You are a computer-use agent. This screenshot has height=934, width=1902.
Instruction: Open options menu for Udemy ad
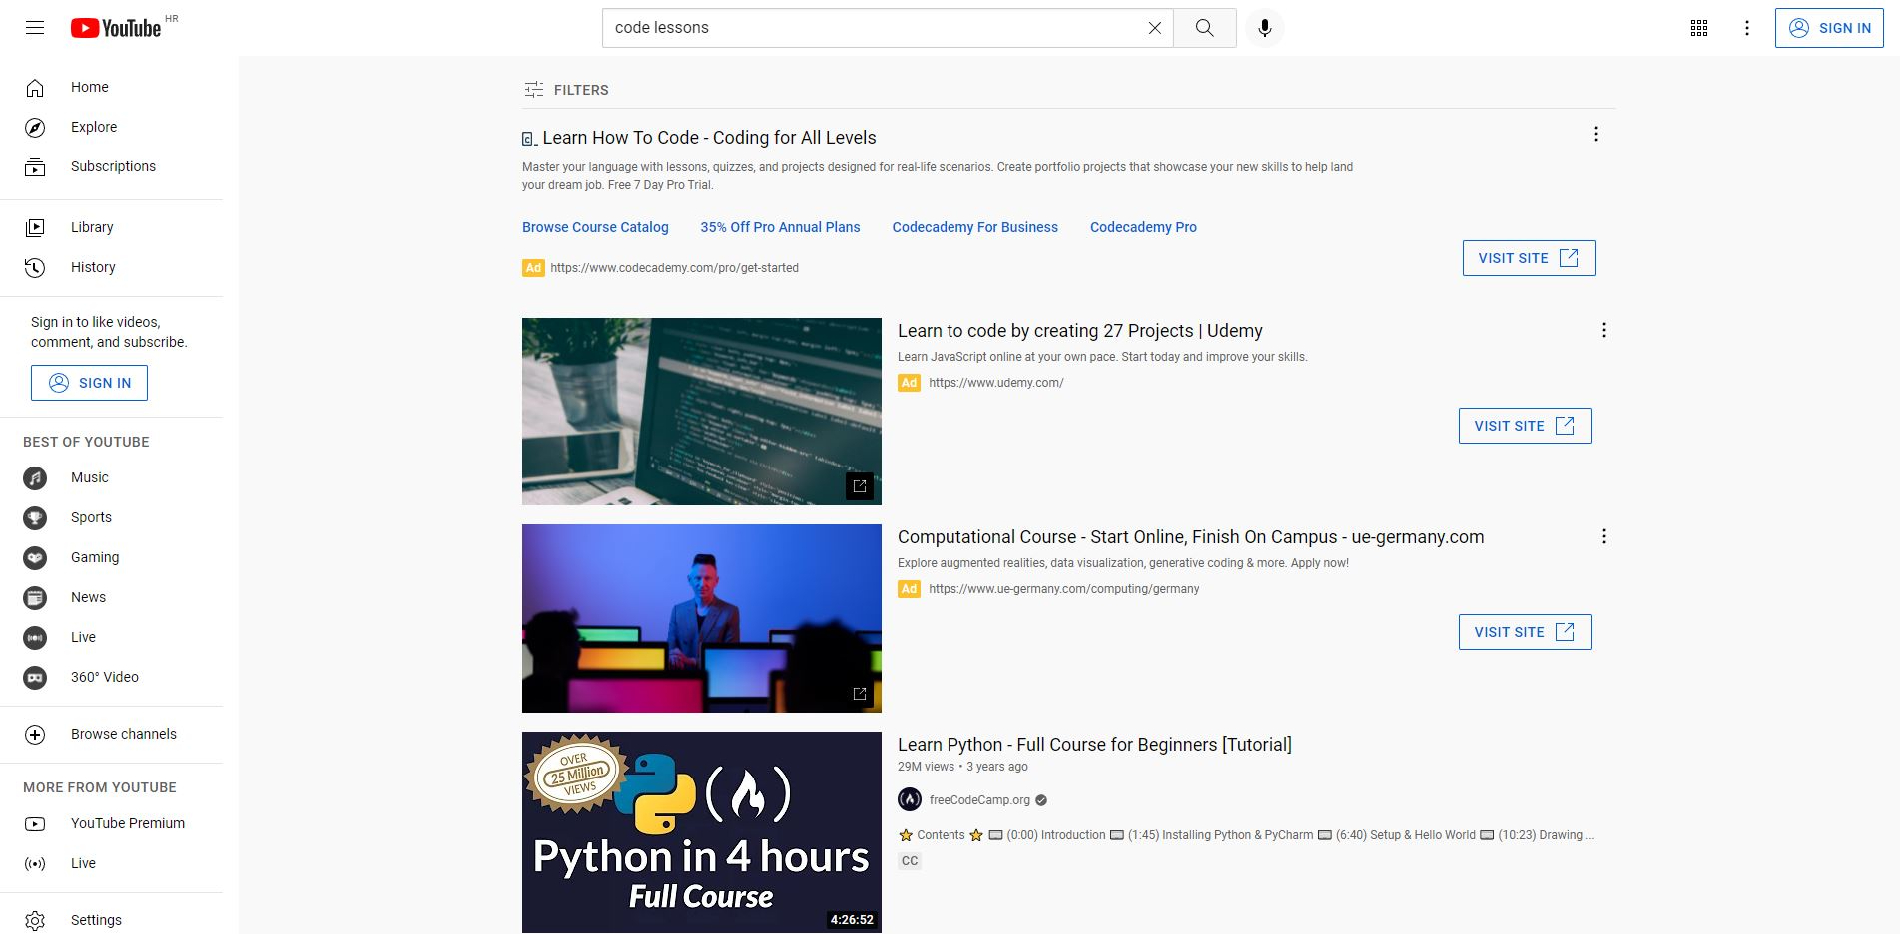[x=1604, y=330]
